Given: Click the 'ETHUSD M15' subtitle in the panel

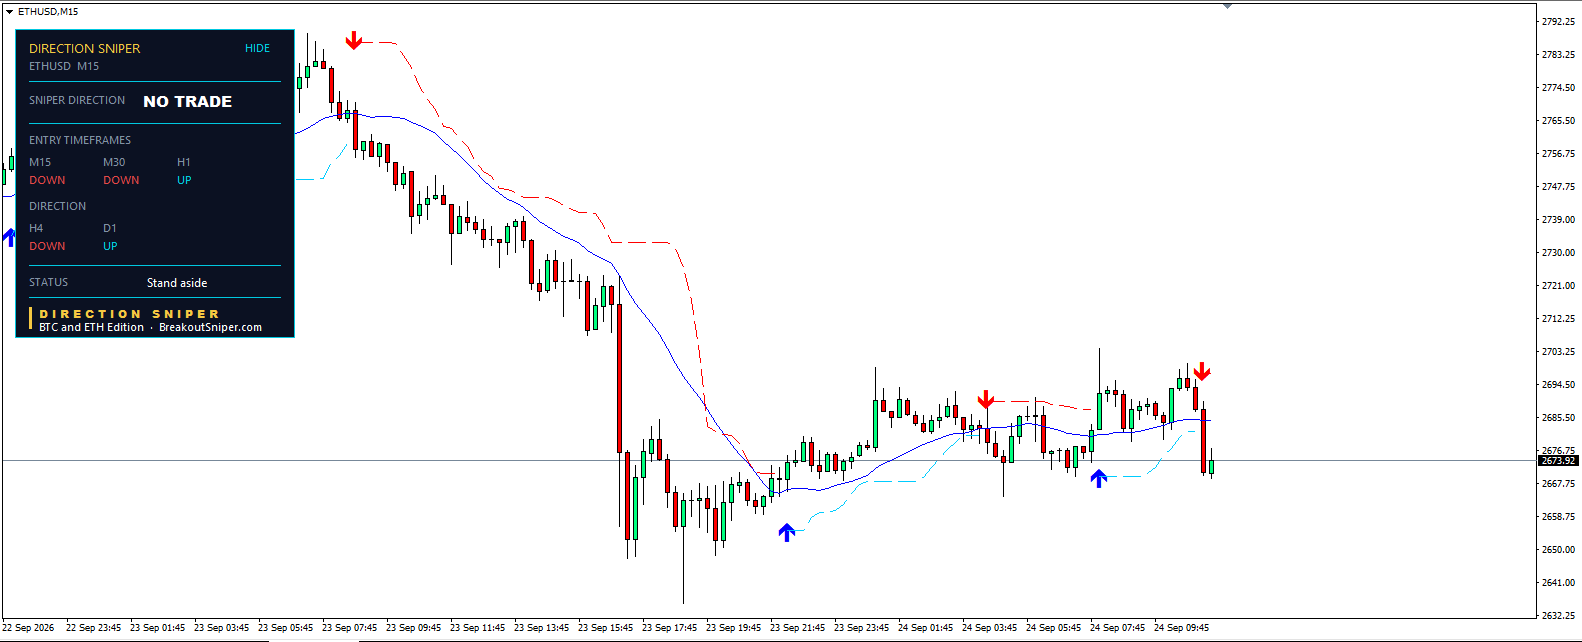Looking at the screenshot, I should [x=64, y=66].
